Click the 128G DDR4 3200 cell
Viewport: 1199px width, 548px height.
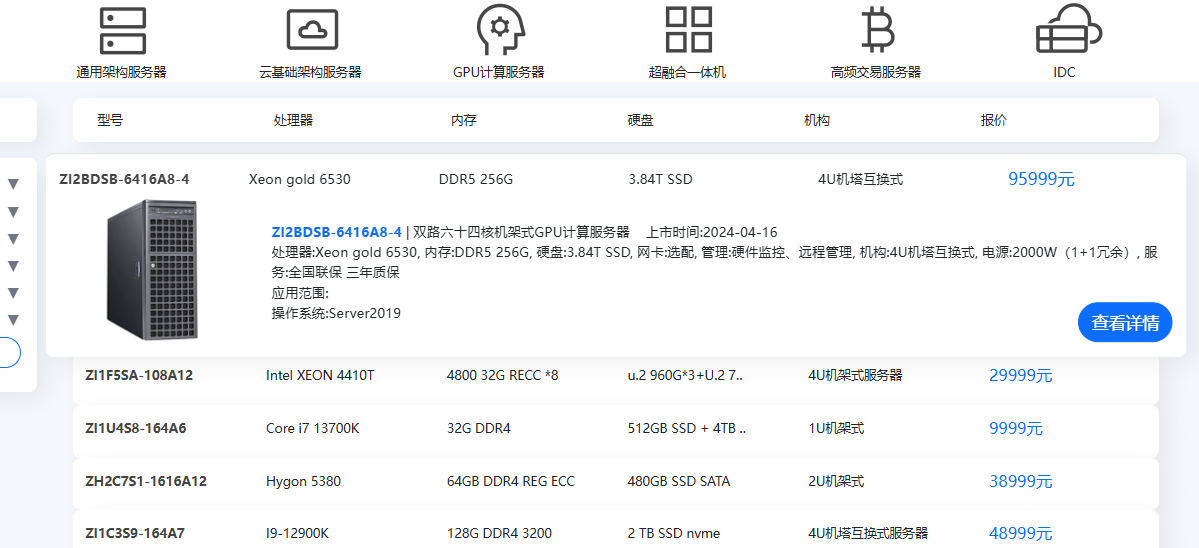click(x=499, y=533)
